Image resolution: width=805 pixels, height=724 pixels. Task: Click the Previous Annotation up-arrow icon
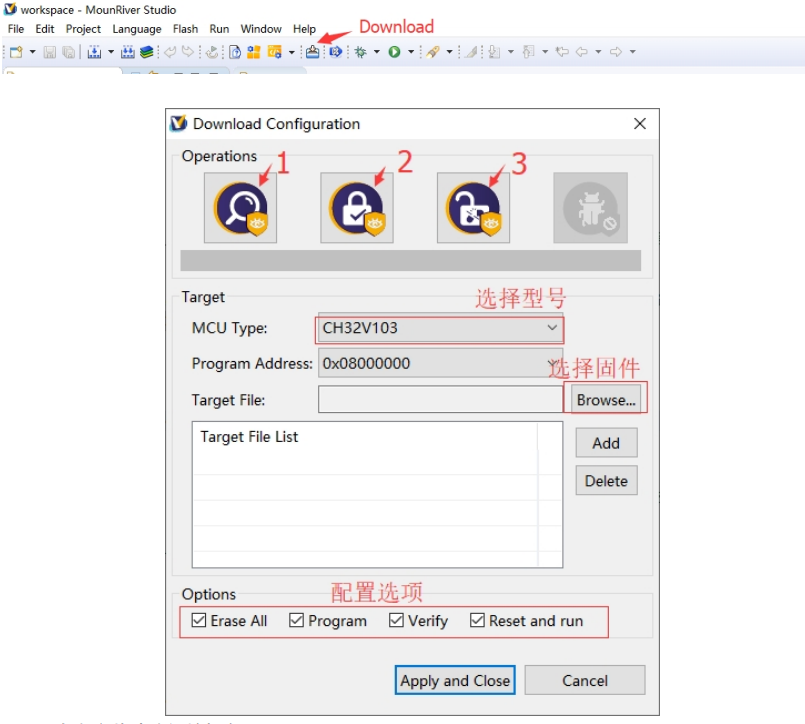click(528, 52)
